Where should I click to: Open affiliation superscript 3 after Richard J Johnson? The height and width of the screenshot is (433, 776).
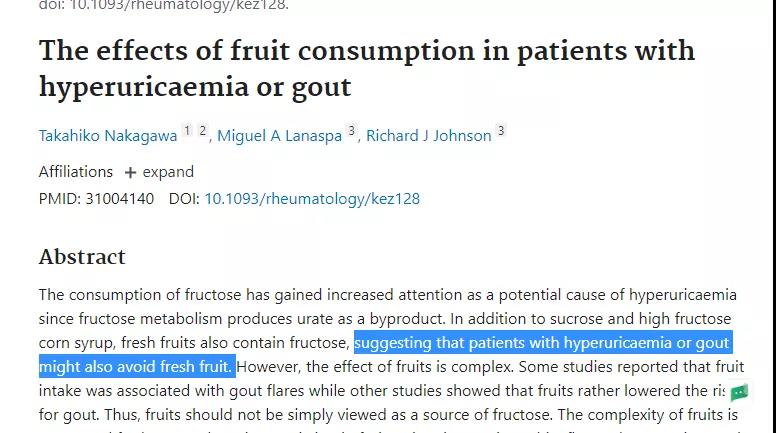pos(501,131)
